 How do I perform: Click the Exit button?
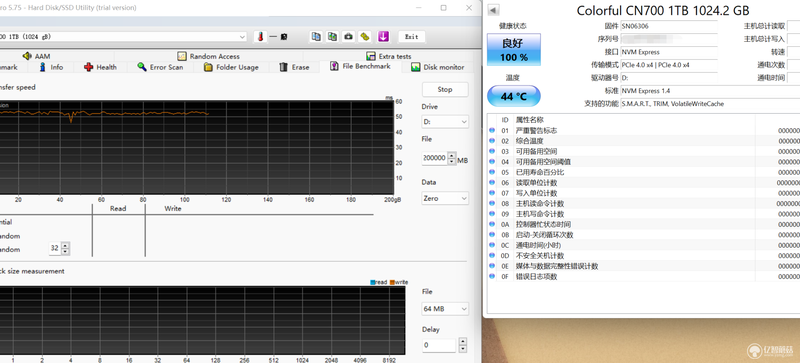pyautogui.click(x=412, y=37)
